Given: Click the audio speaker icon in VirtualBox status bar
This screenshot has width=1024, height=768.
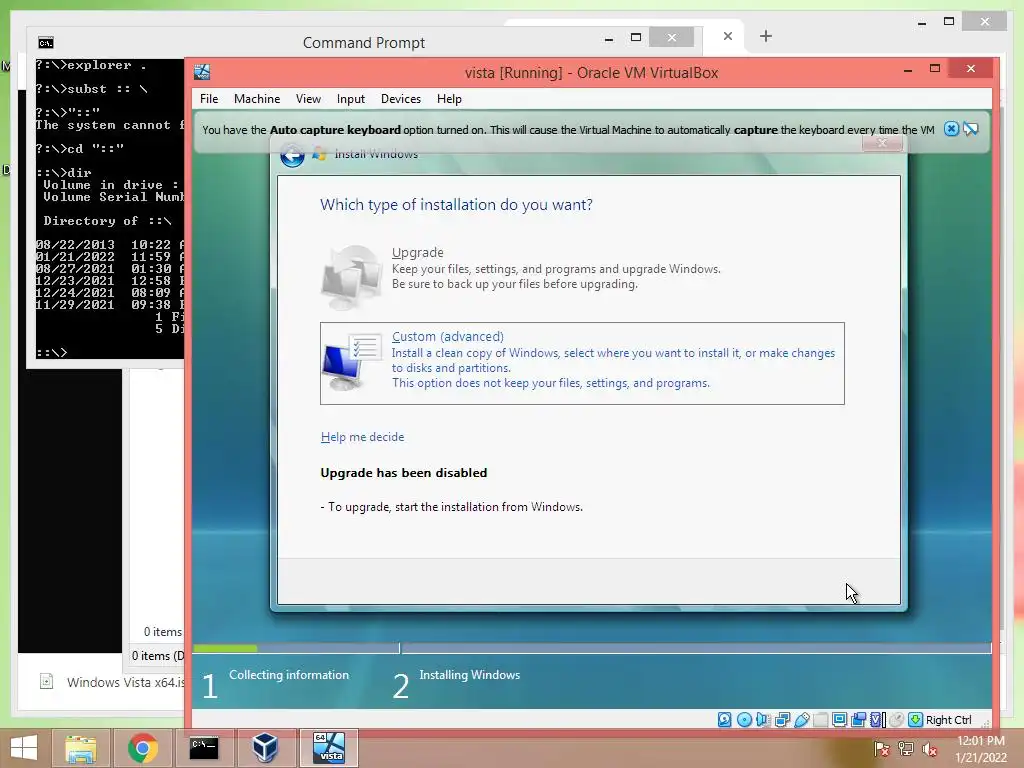Looking at the screenshot, I should tap(763, 720).
